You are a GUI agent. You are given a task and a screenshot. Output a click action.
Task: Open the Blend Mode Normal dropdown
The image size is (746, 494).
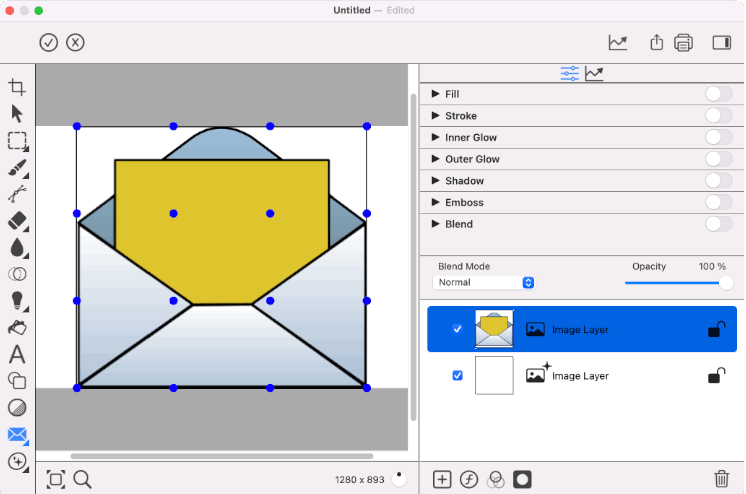[x=483, y=283]
